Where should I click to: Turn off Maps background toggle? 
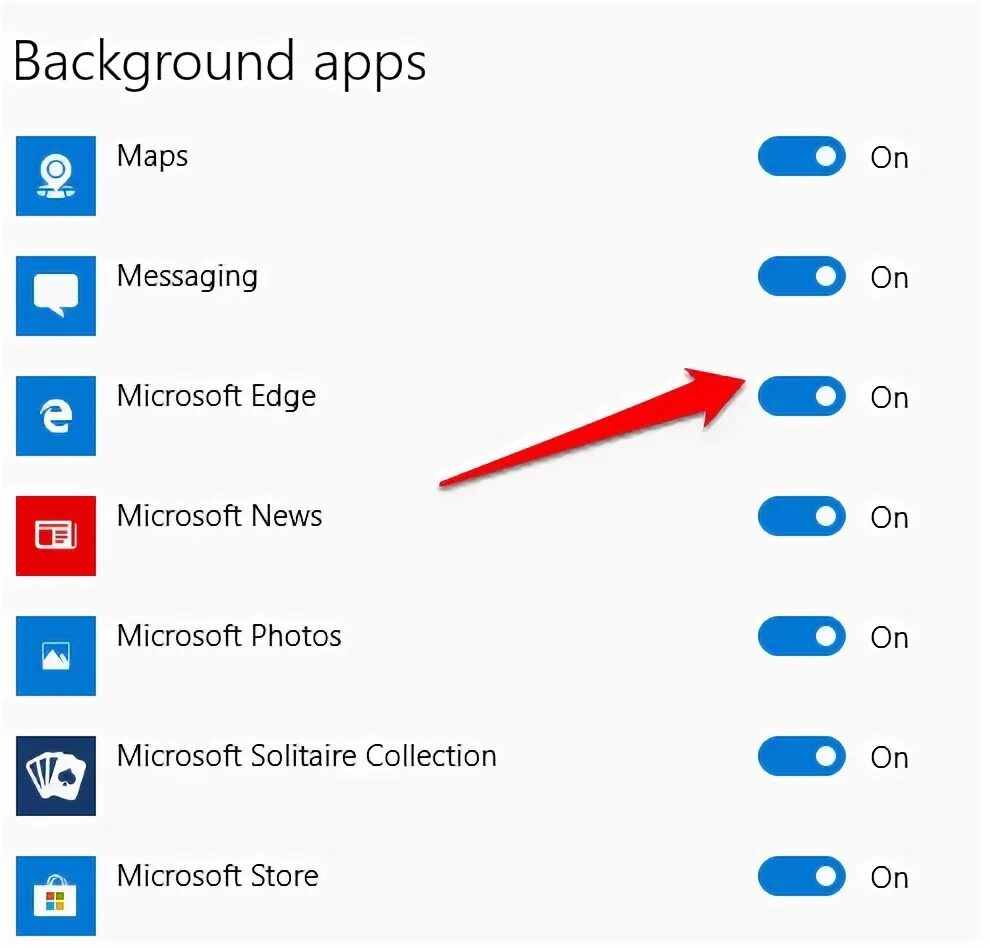(801, 156)
